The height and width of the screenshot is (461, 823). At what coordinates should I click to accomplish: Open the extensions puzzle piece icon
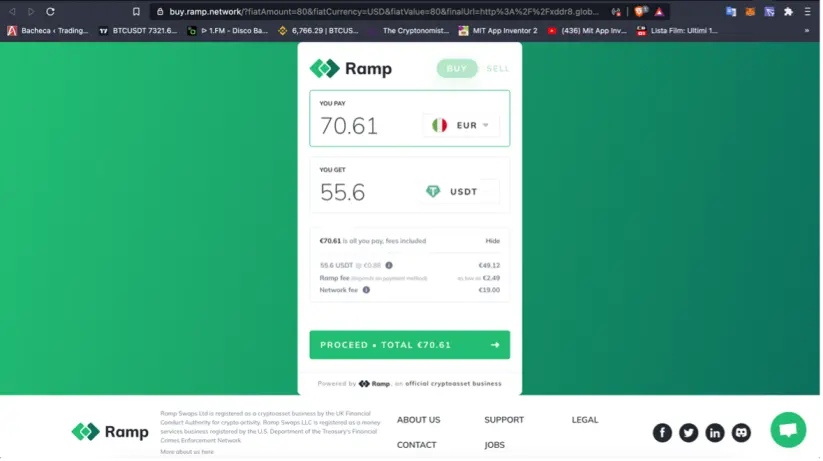[x=788, y=11]
